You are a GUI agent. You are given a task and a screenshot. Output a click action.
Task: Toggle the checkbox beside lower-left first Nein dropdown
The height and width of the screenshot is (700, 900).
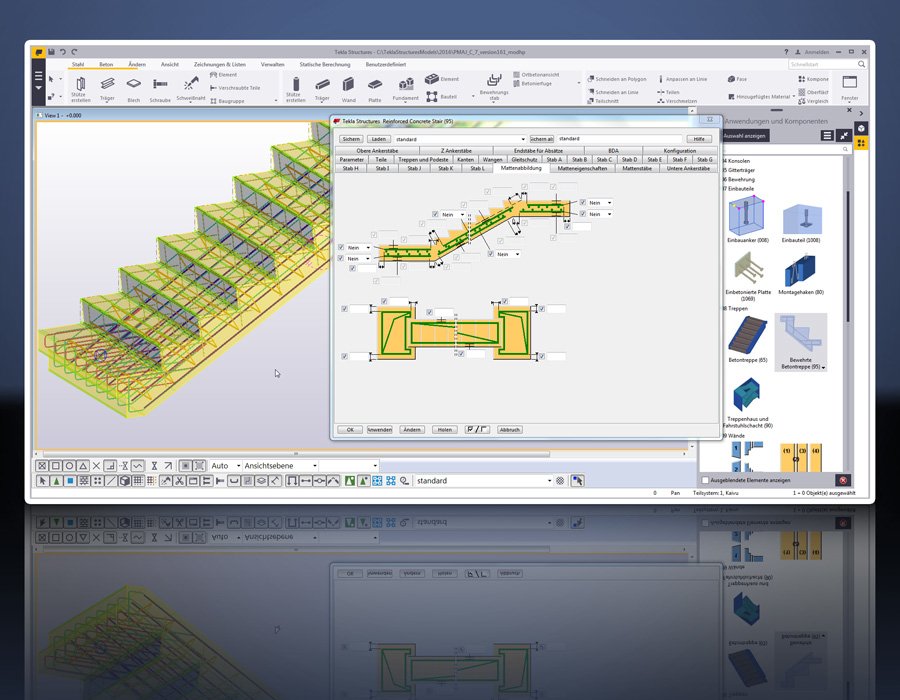[341, 247]
